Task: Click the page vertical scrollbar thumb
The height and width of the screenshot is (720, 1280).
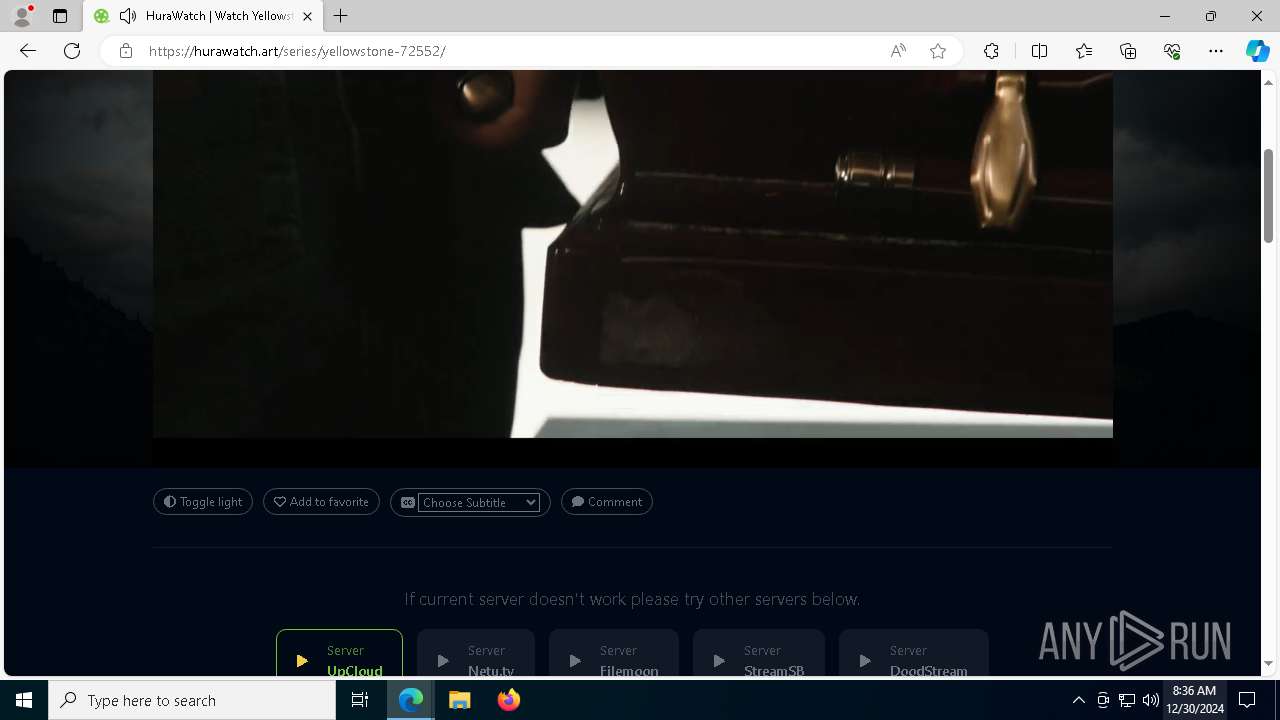Action: (1268, 195)
